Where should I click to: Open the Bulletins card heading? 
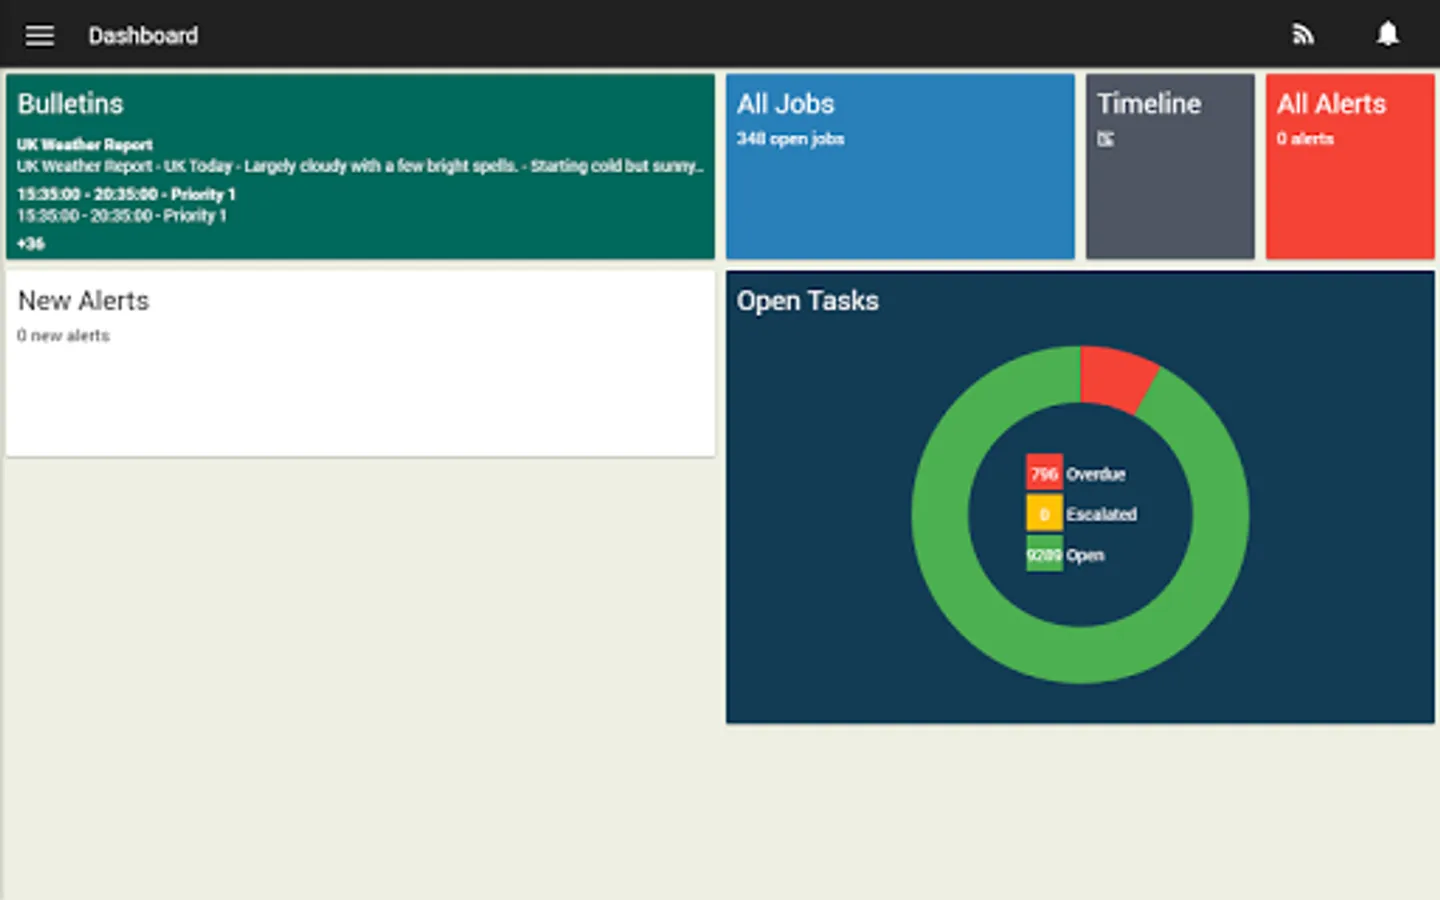click(x=70, y=104)
